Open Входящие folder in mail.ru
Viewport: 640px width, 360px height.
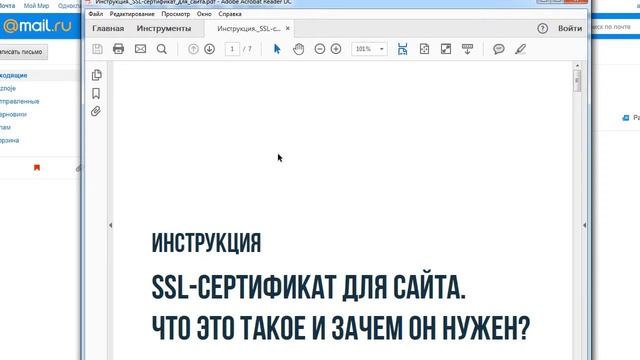point(13,76)
